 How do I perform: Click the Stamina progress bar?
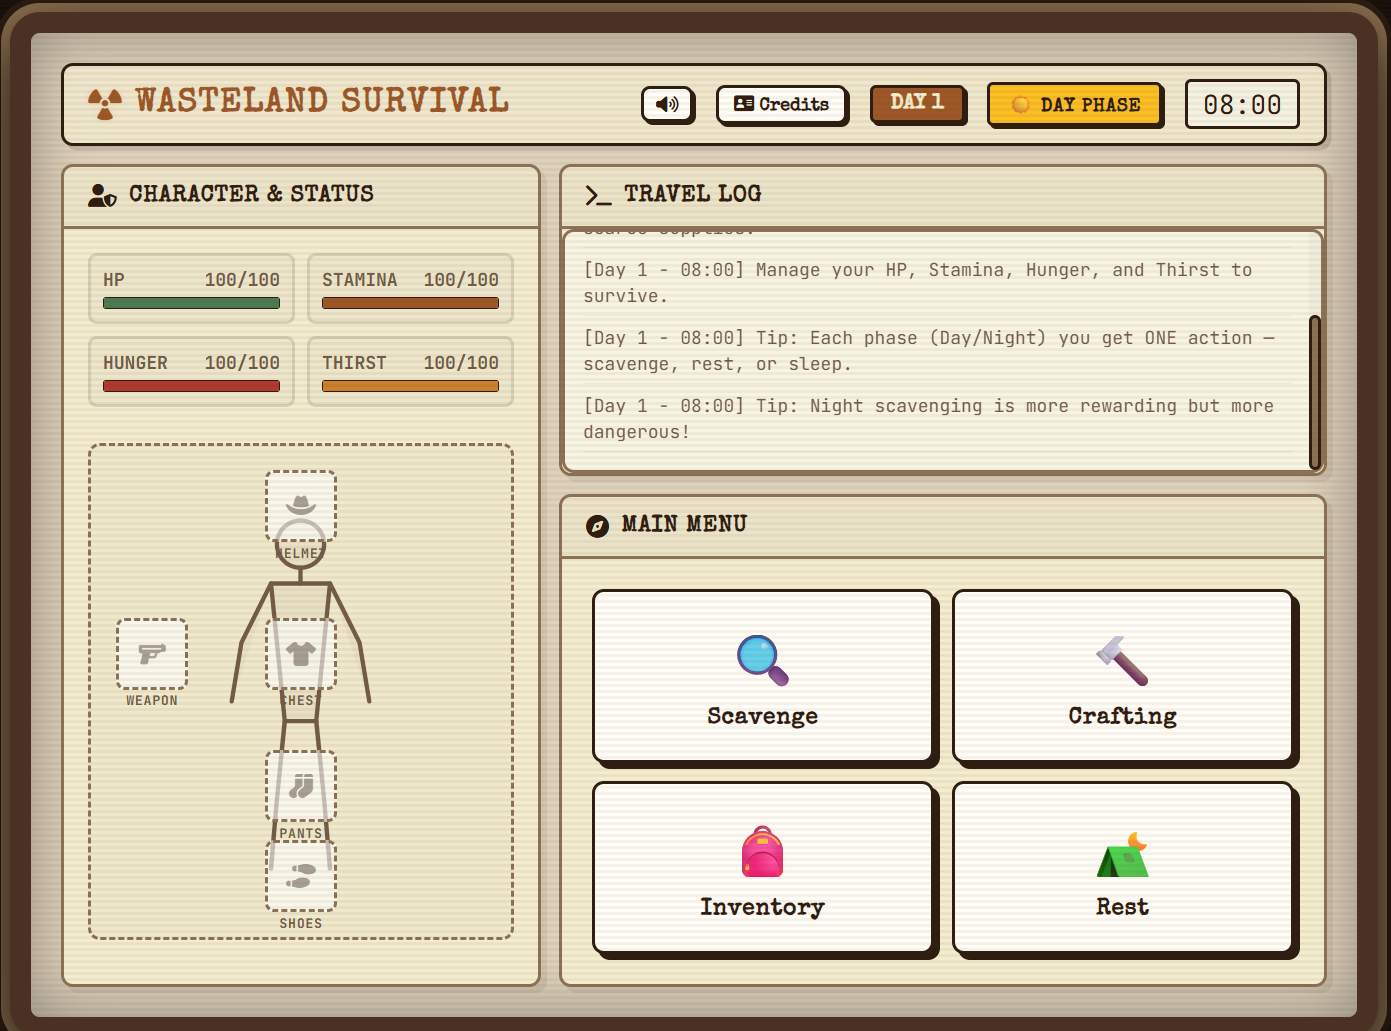[410, 303]
